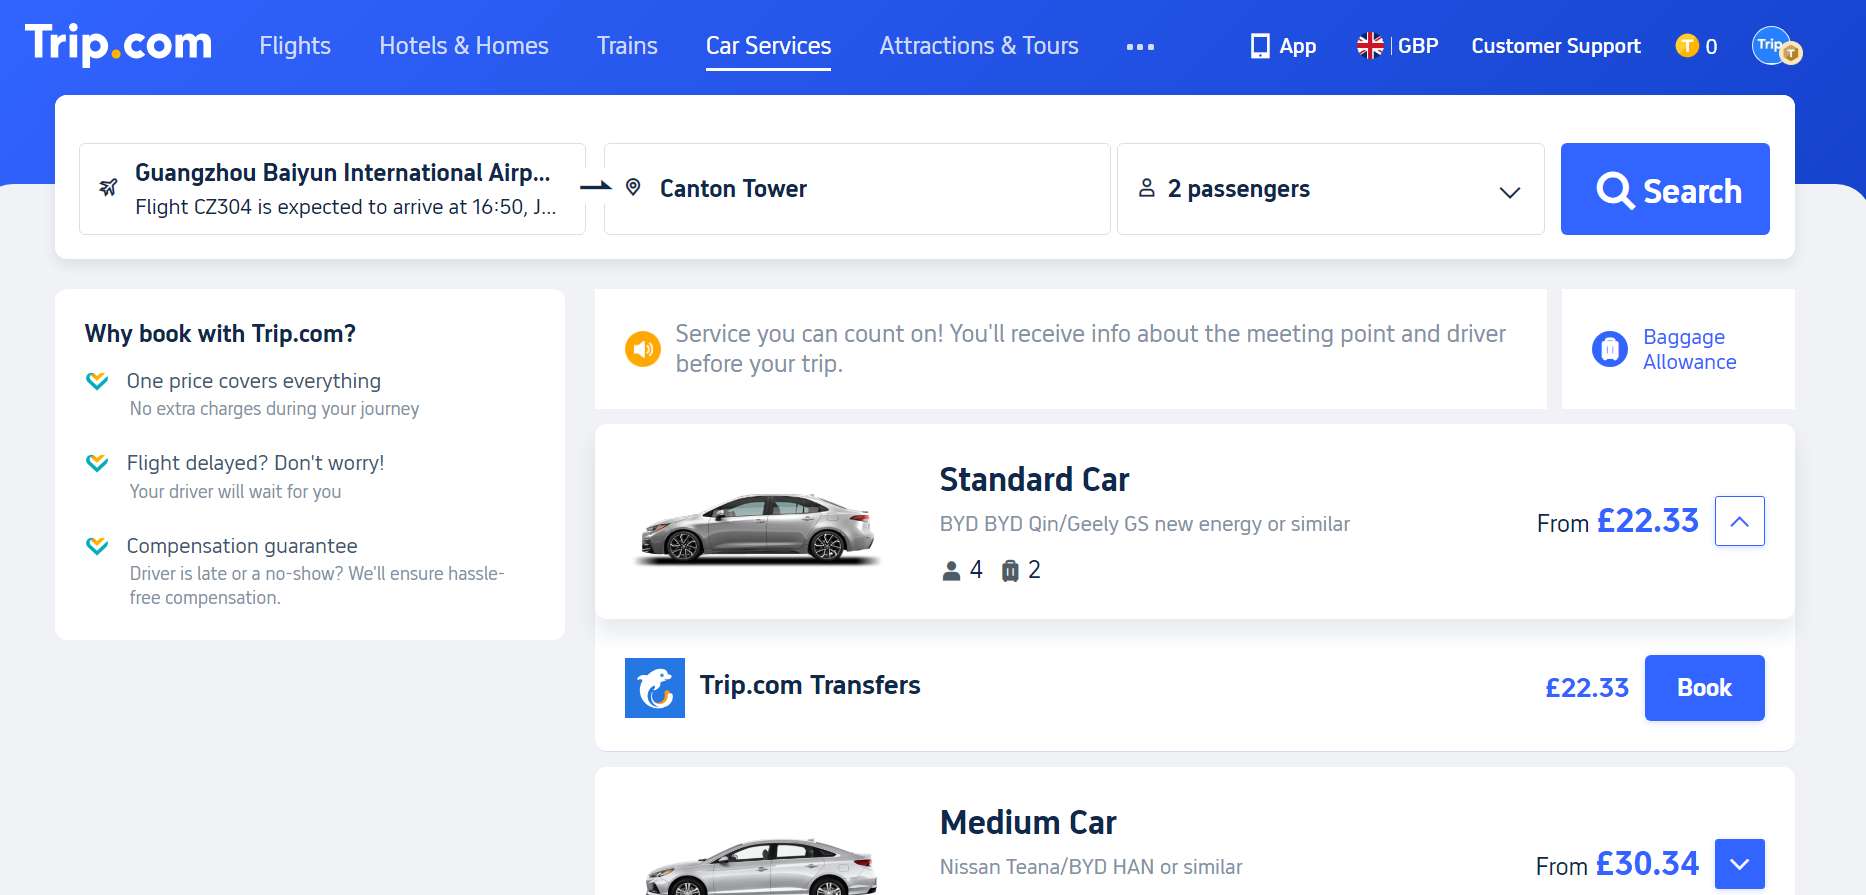This screenshot has width=1866, height=895.
Task: Expand the more options ellipsis menu
Action: 1140,47
